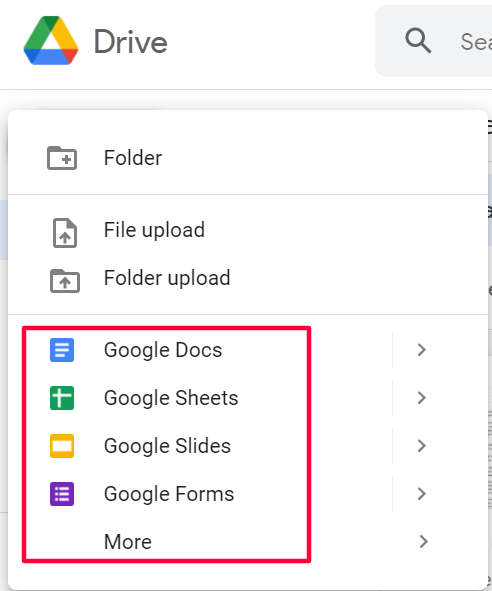Expand the Google Slides submenu arrow
Image resolution: width=492 pixels, height=591 pixels.
(x=421, y=446)
